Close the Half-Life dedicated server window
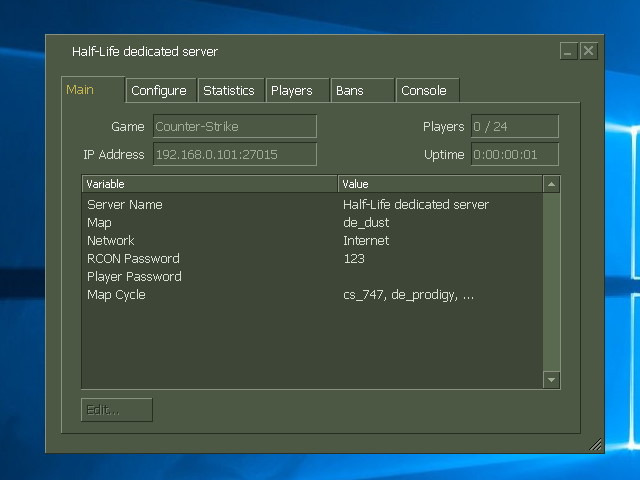Screen dimensions: 640x480 point(588,51)
